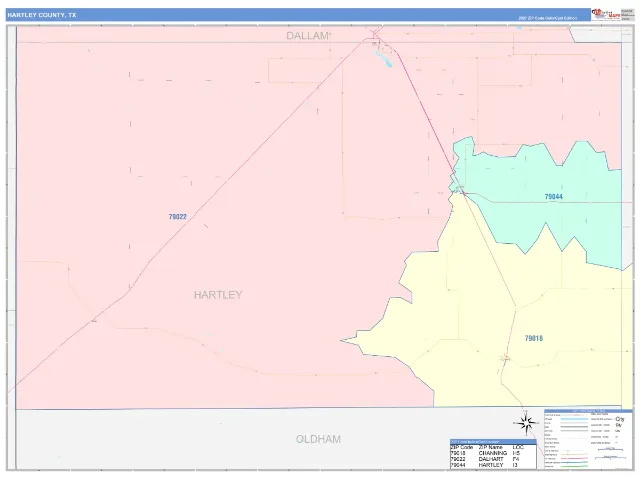Click the Channing town road junction symbol
The width and height of the screenshot is (640, 480).
[x=506, y=358]
